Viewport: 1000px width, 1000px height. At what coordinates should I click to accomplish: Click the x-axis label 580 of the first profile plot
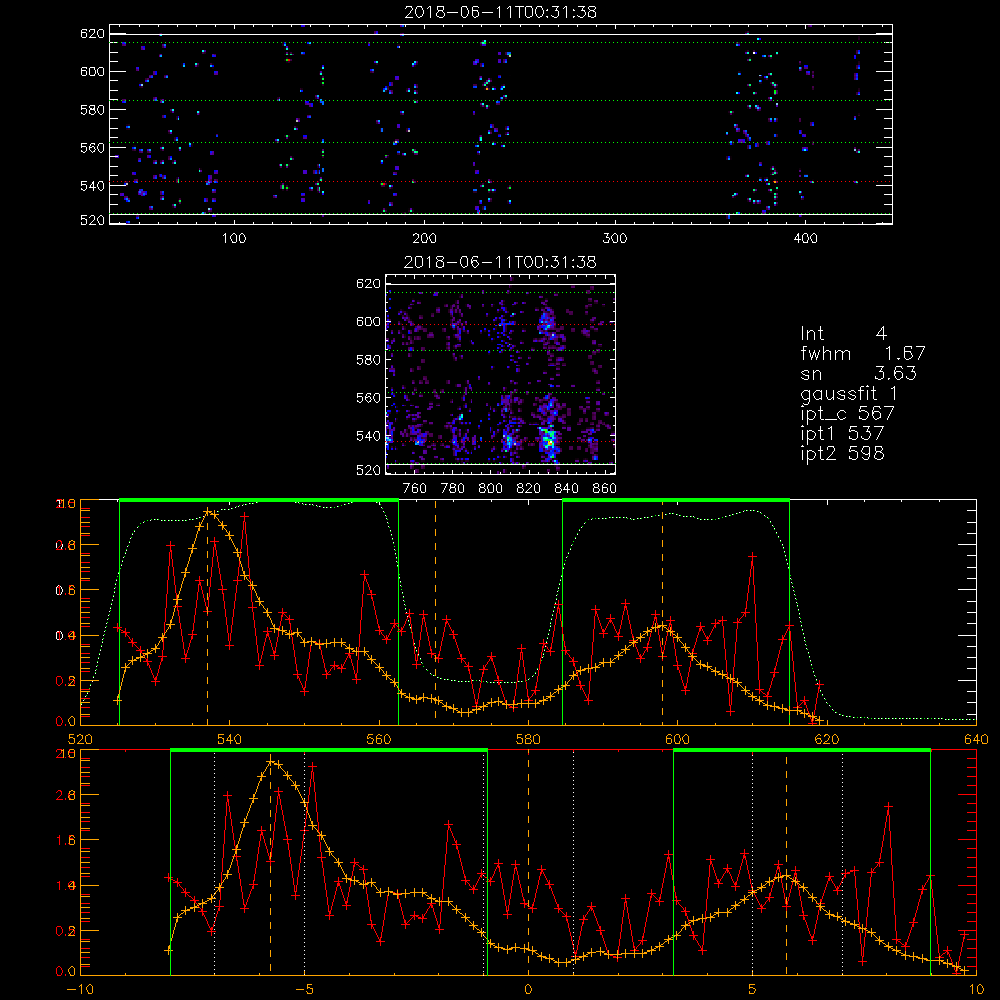click(528, 740)
